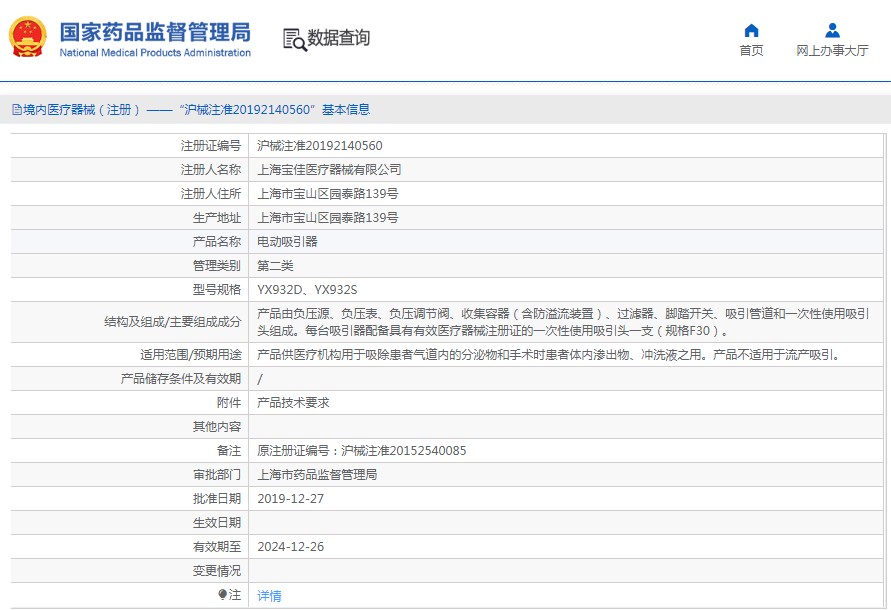The width and height of the screenshot is (891, 610).
Task: Click the 注册人住所 label
Action: (211, 194)
